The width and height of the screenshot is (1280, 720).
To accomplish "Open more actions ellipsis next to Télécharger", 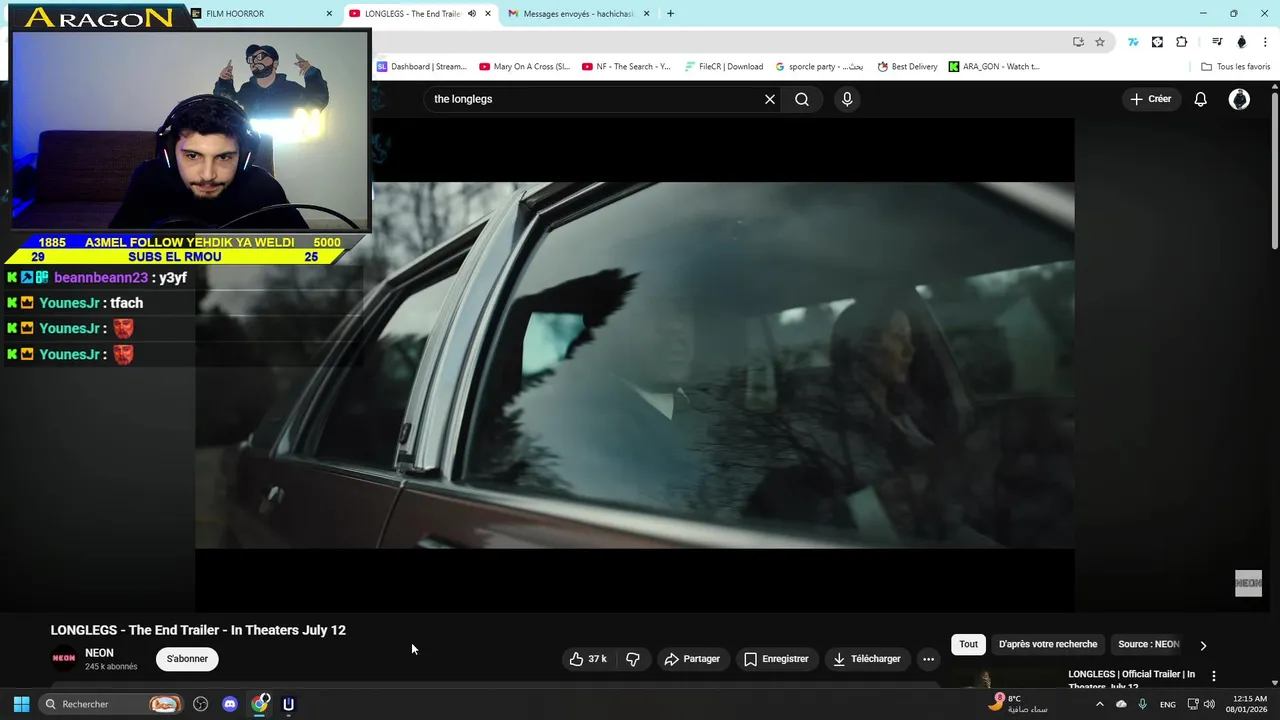I will 928,659.
